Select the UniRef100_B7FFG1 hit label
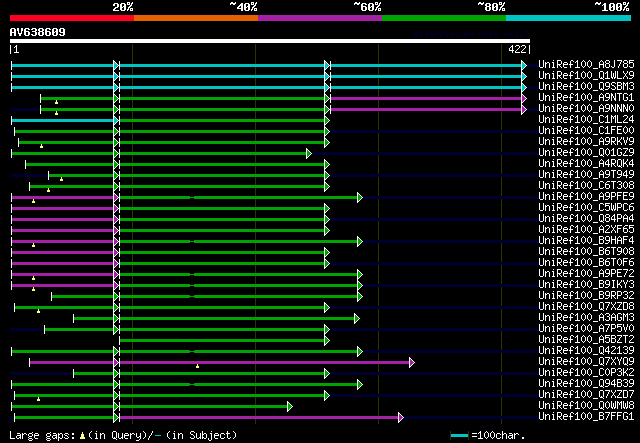This screenshot has height=443, width=640. (586, 417)
